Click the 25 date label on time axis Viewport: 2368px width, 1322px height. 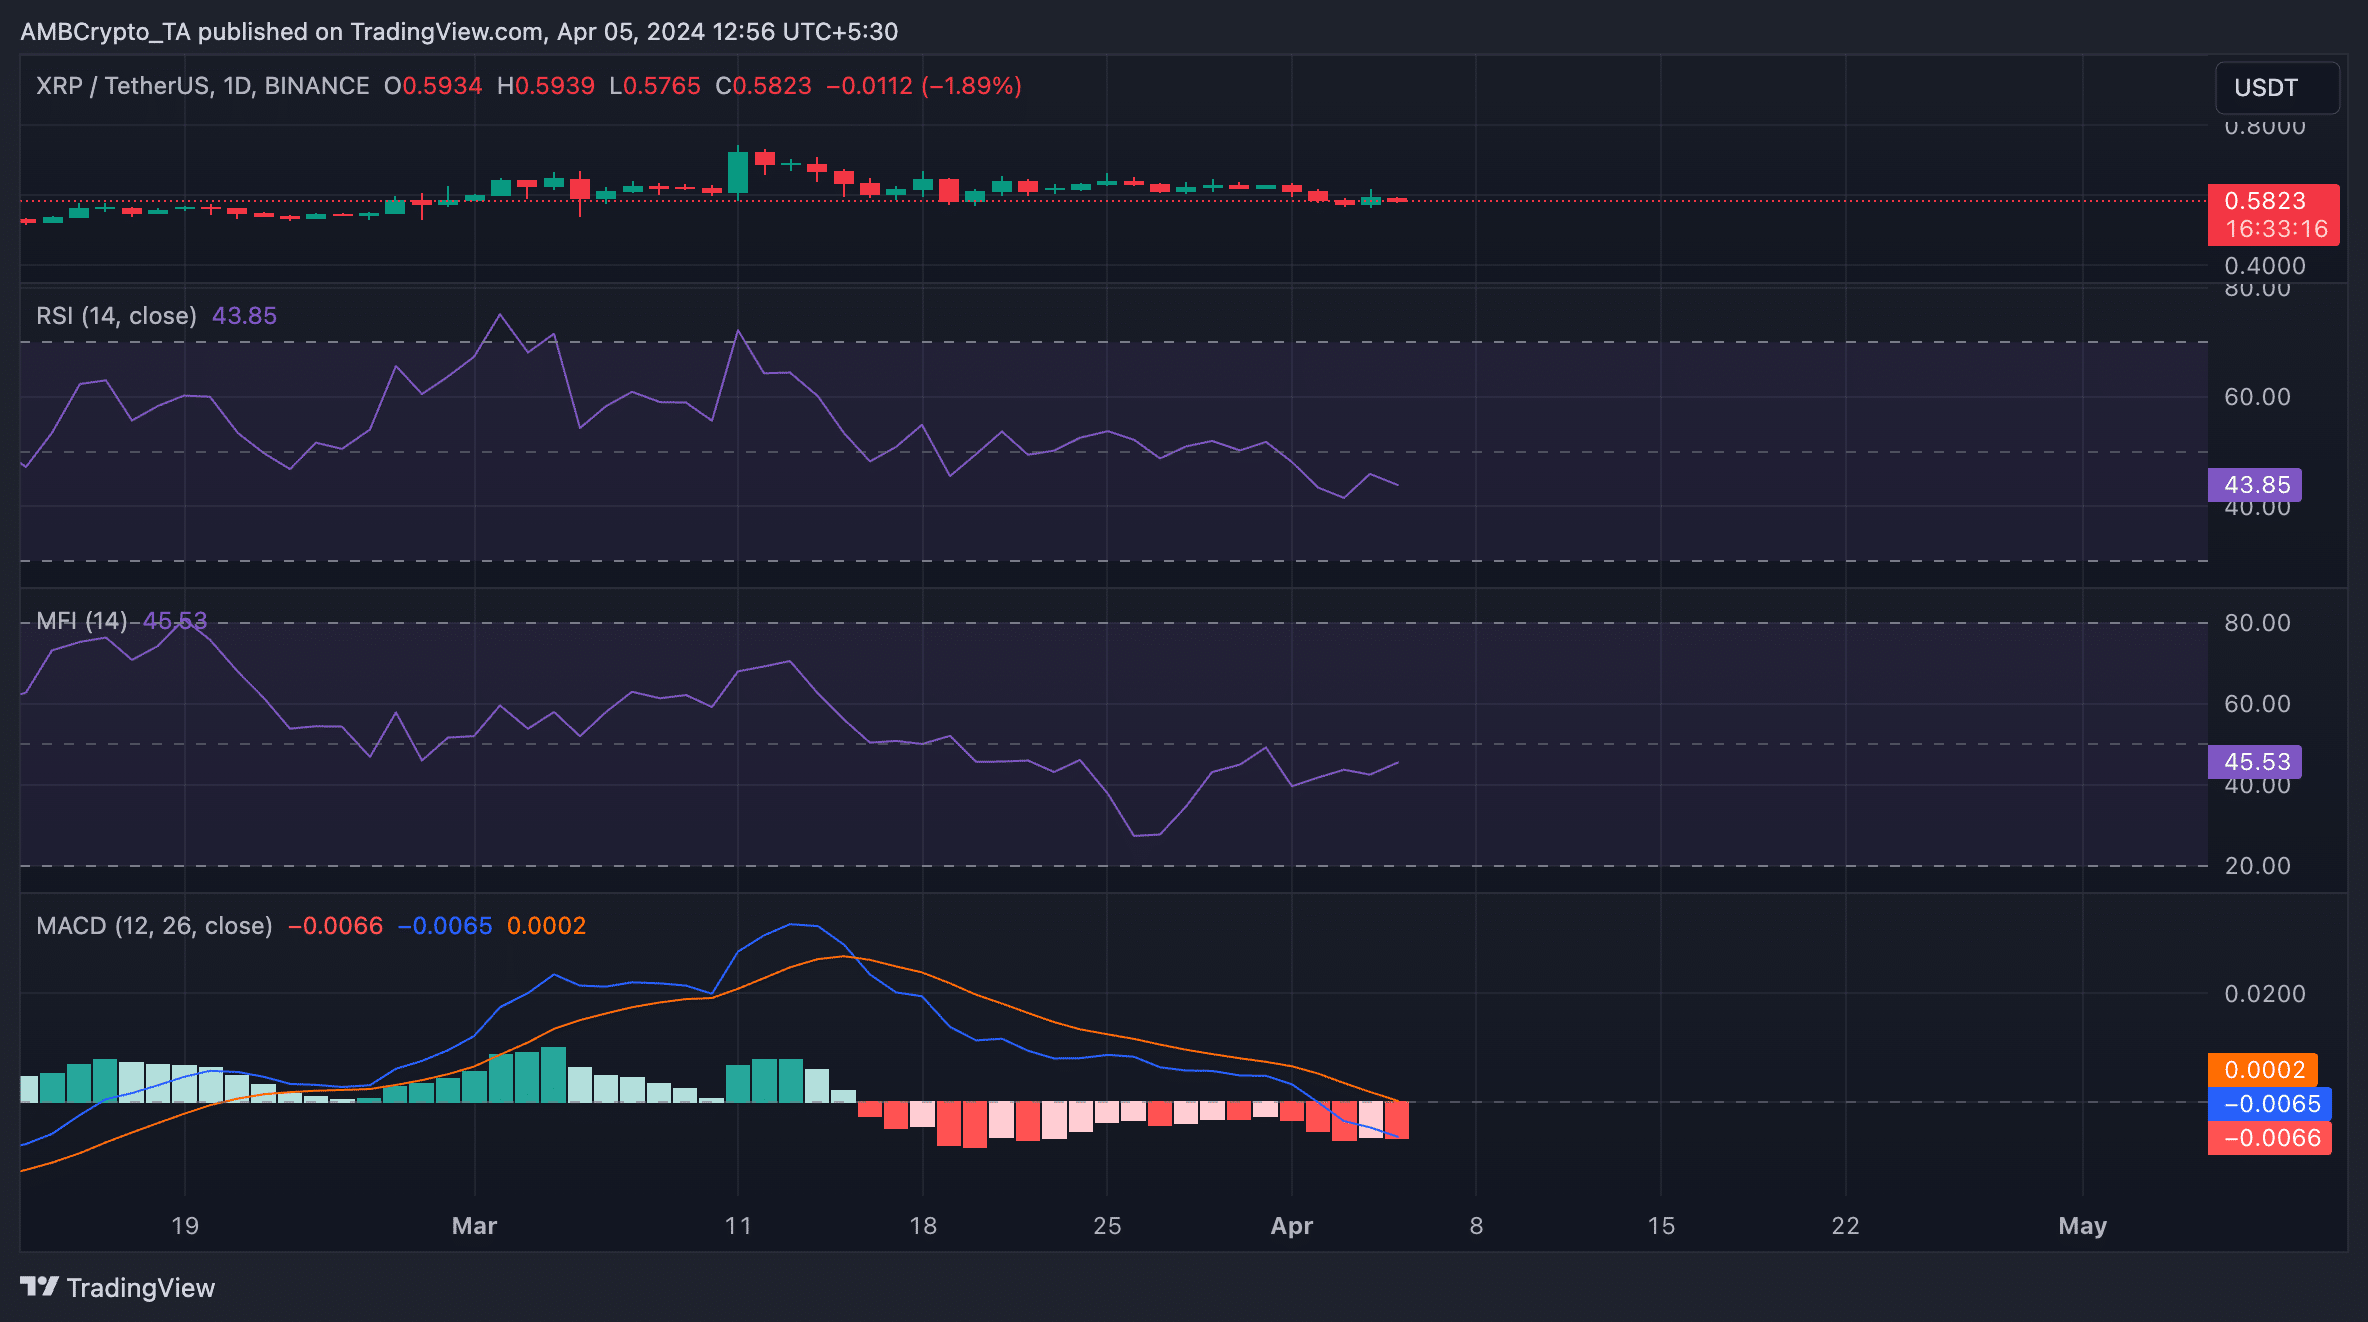coord(1107,1226)
